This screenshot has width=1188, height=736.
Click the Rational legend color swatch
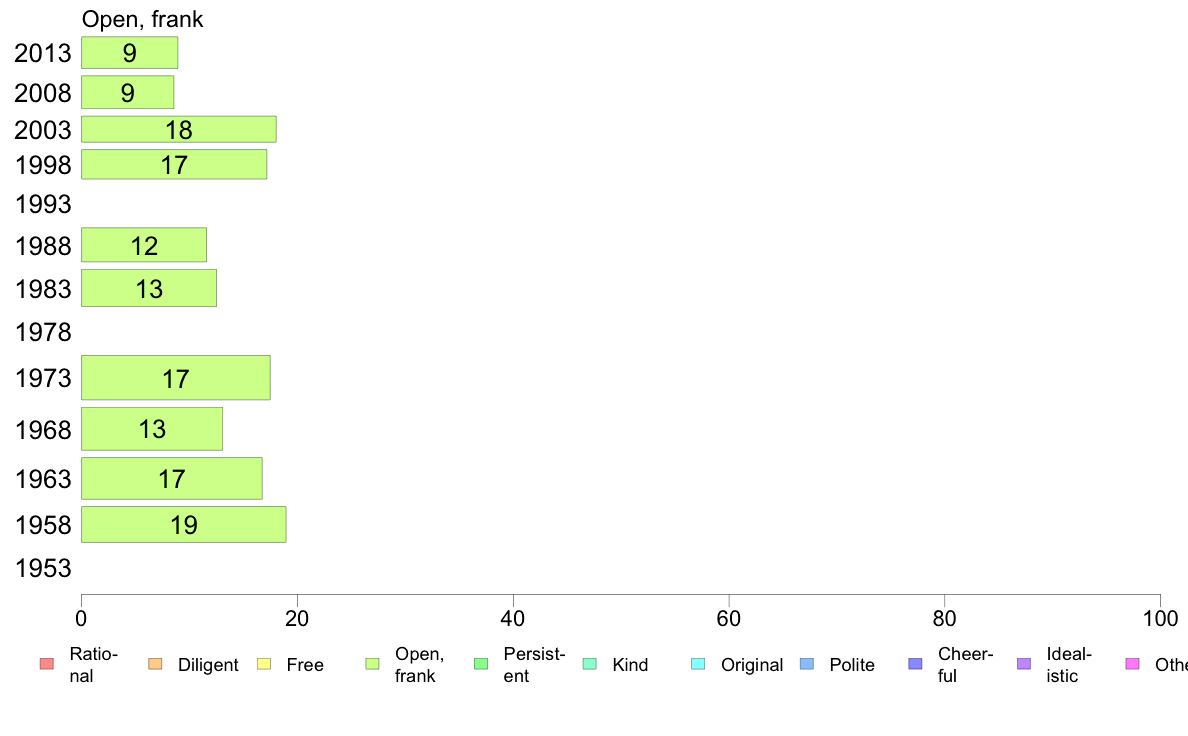coord(47,664)
